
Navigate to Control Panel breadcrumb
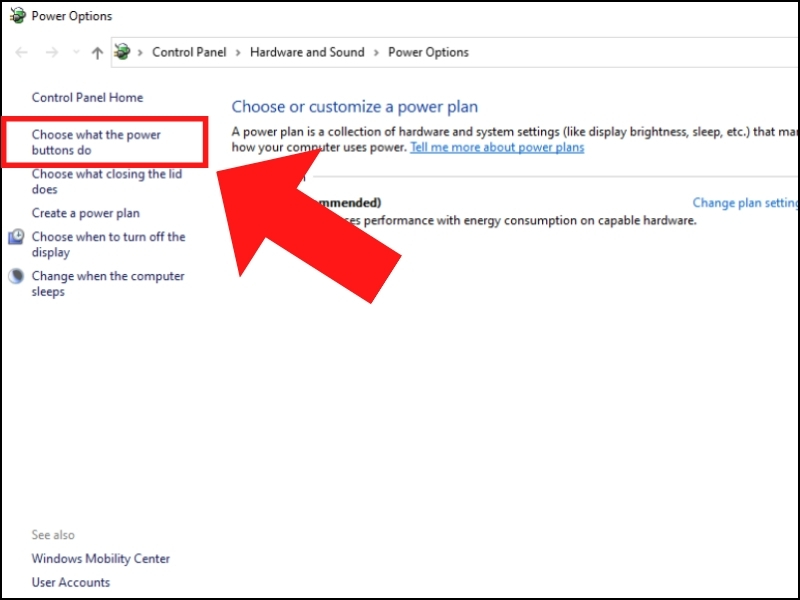pyautogui.click(x=189, y=52)
